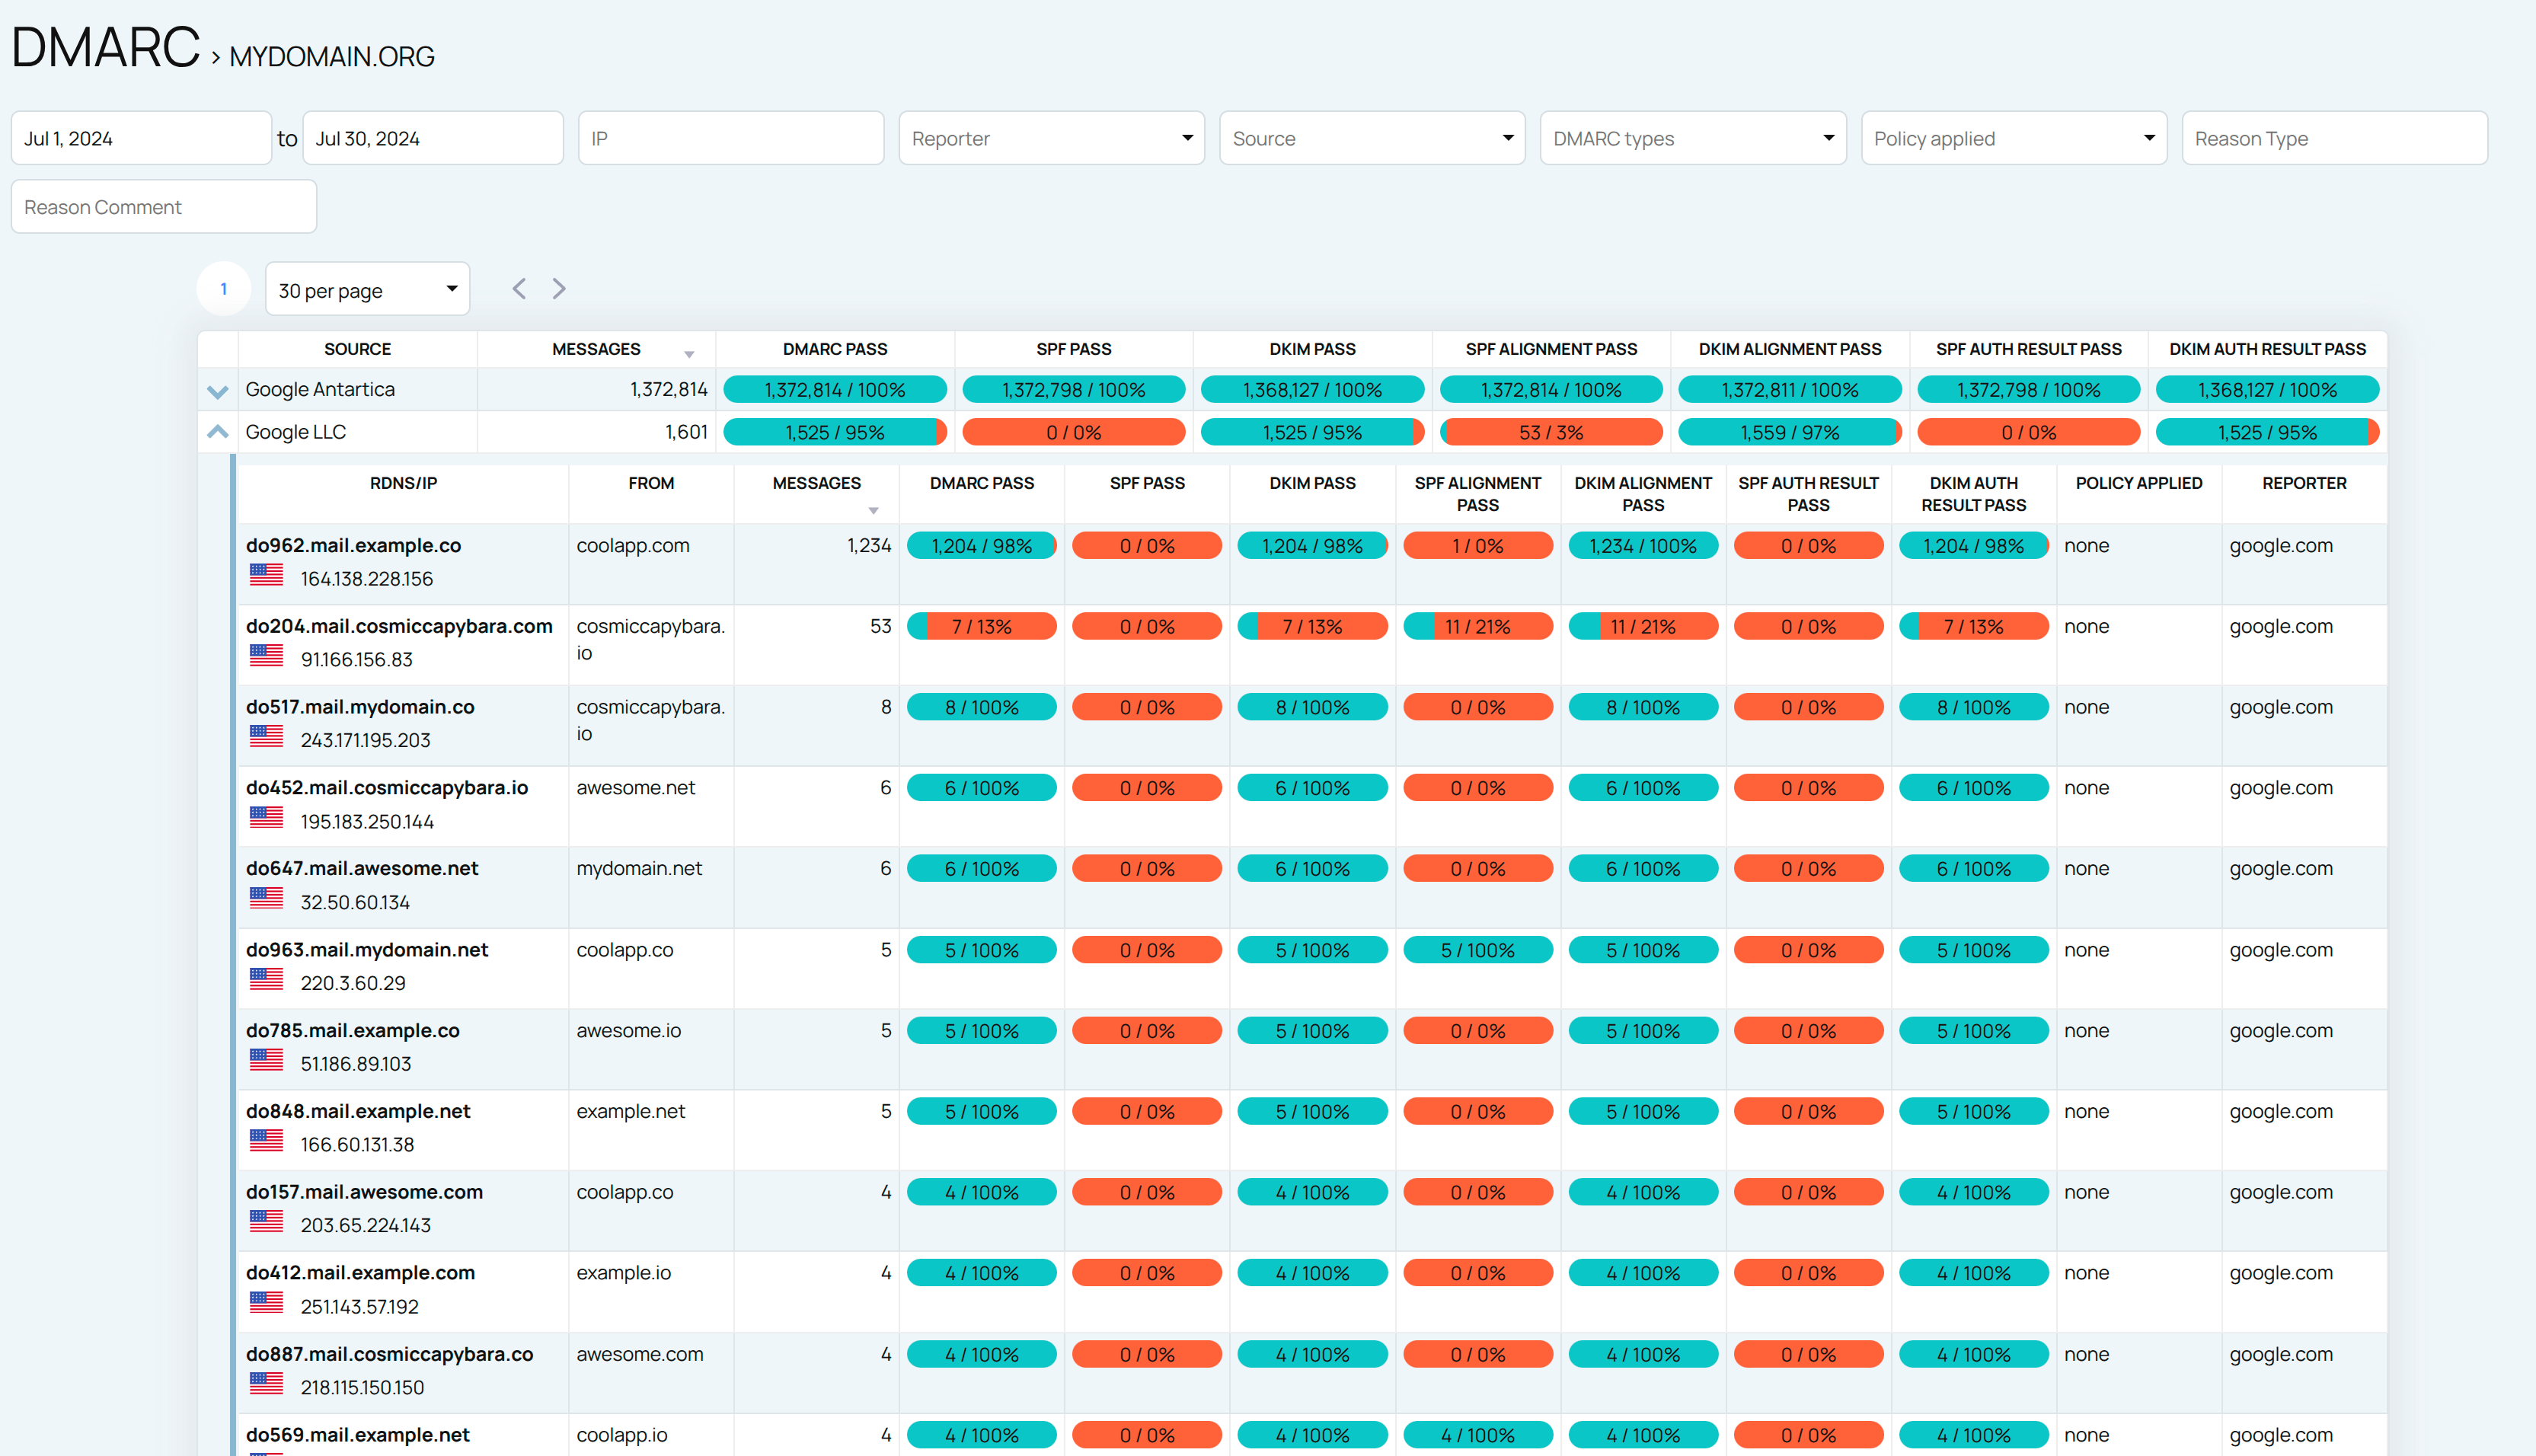Click Google LLC SPF alignment bar 53 / 3%

coord(1551,432)
